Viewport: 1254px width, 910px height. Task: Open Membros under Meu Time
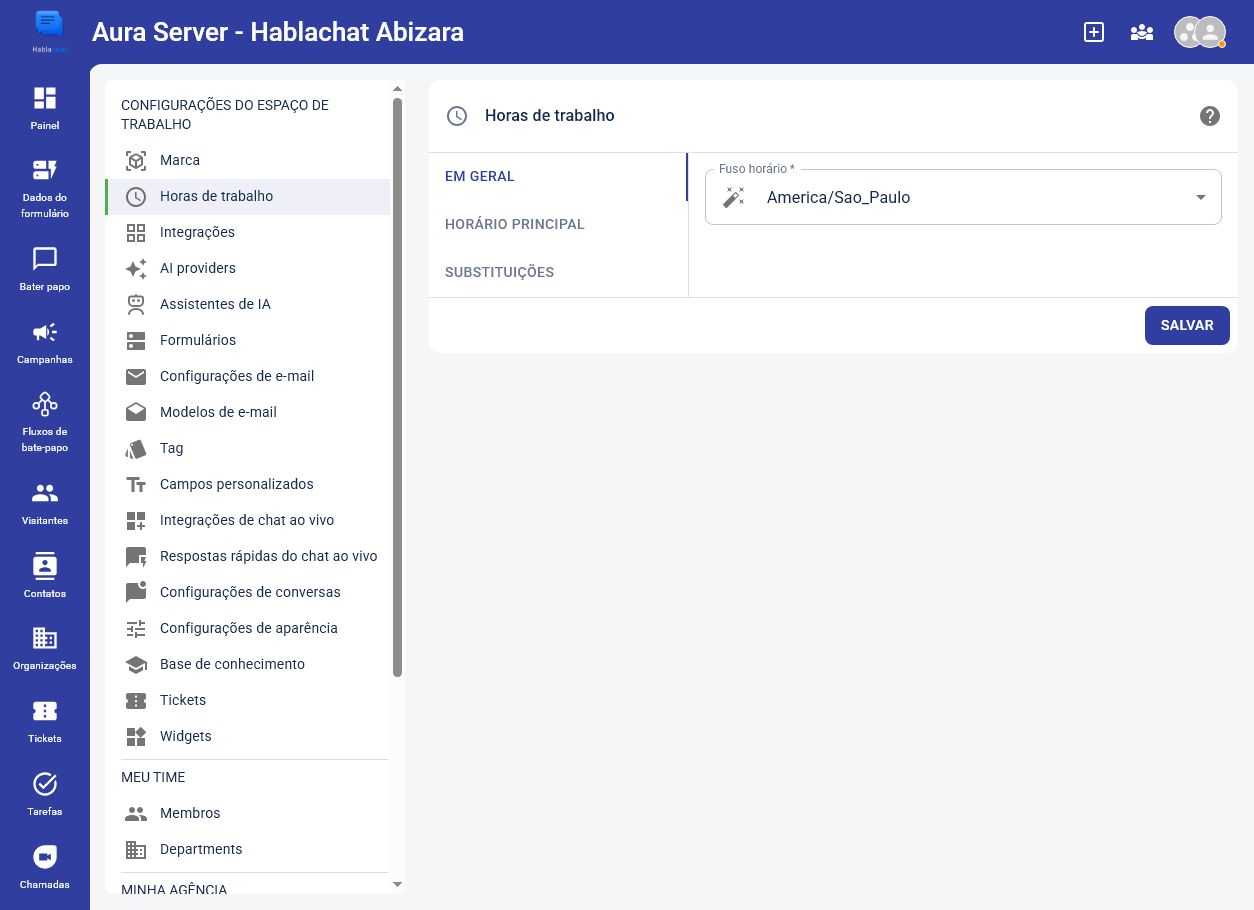point(247,813)
